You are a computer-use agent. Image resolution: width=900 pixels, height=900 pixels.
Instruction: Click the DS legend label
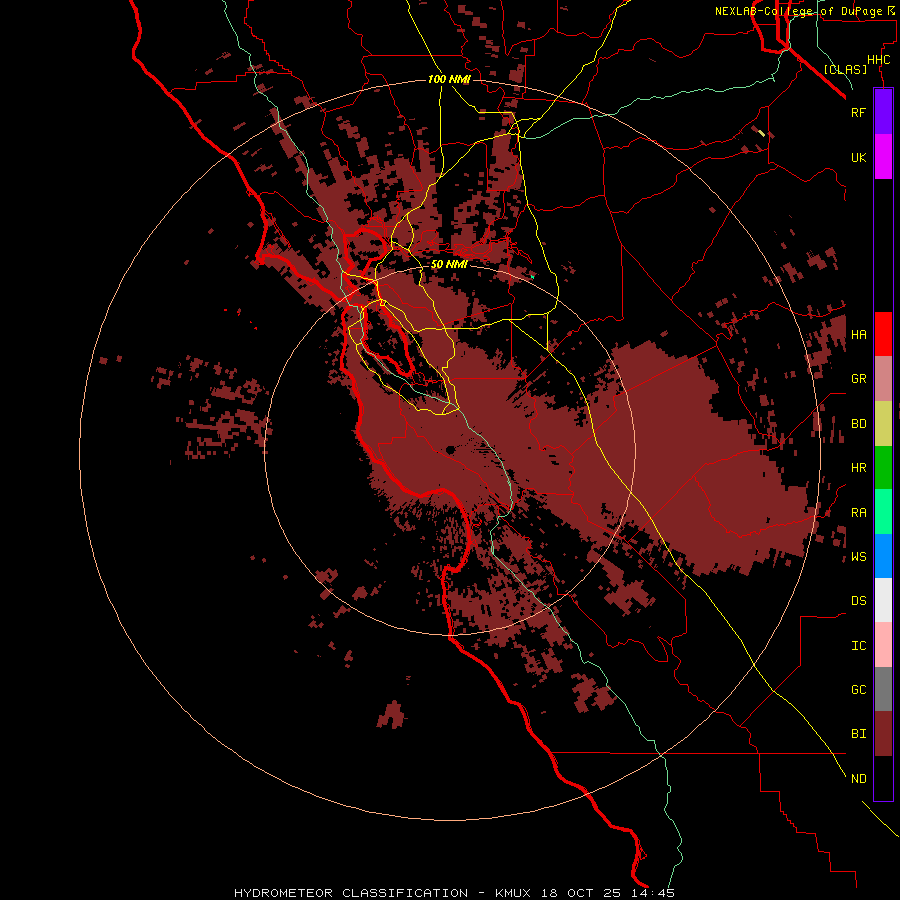click(x=858, y=600)
